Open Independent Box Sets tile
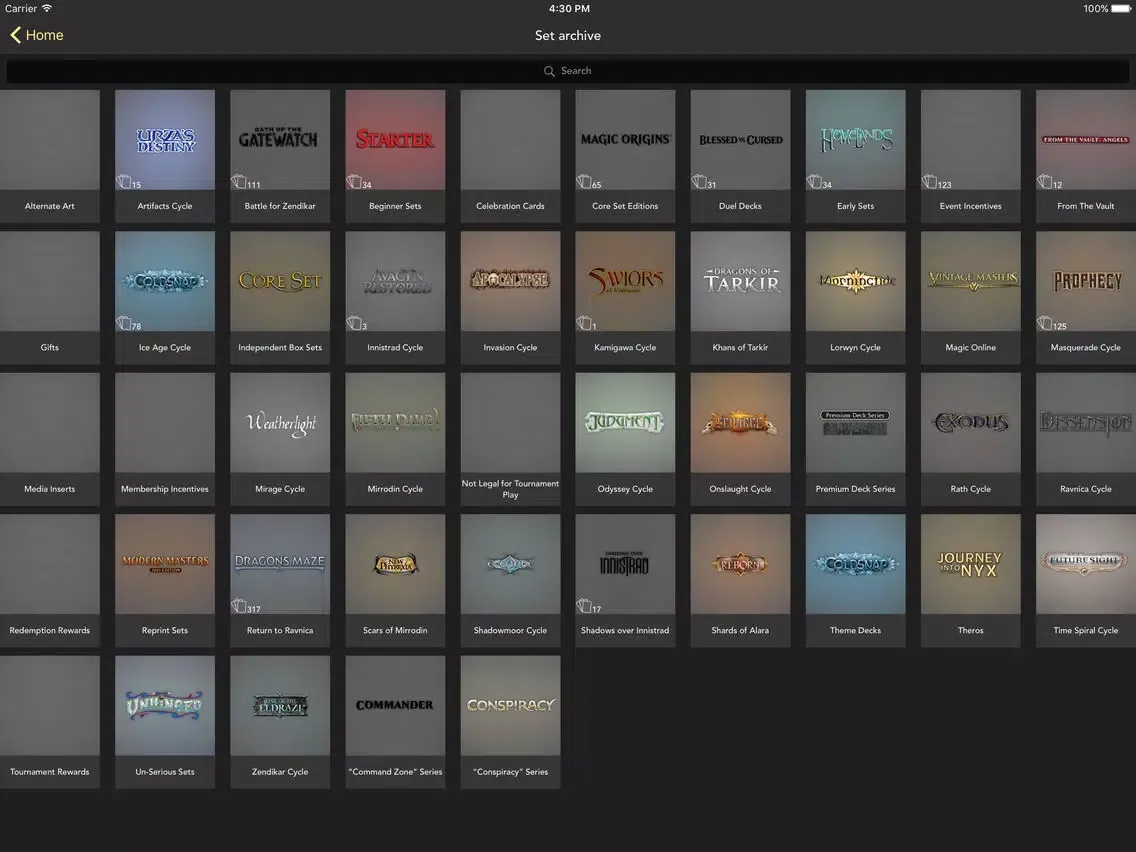 [x=280, y=297]
